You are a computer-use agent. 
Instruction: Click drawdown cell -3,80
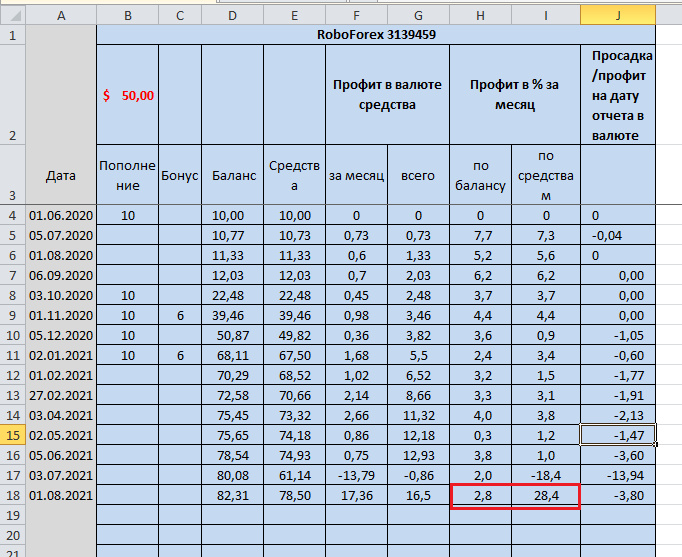(618, 495)
